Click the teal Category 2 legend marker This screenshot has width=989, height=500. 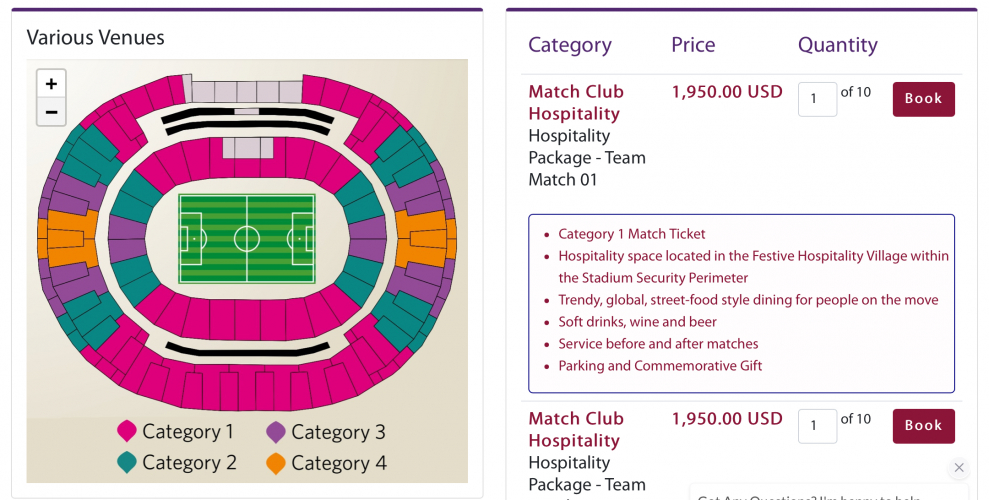127,463
